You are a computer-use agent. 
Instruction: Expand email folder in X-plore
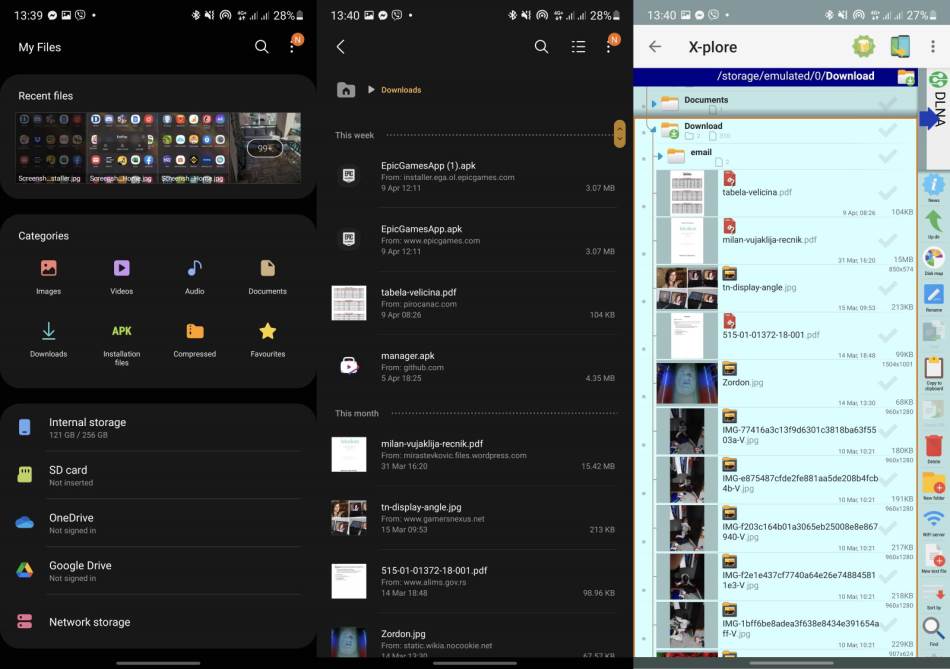coord(660,156)
